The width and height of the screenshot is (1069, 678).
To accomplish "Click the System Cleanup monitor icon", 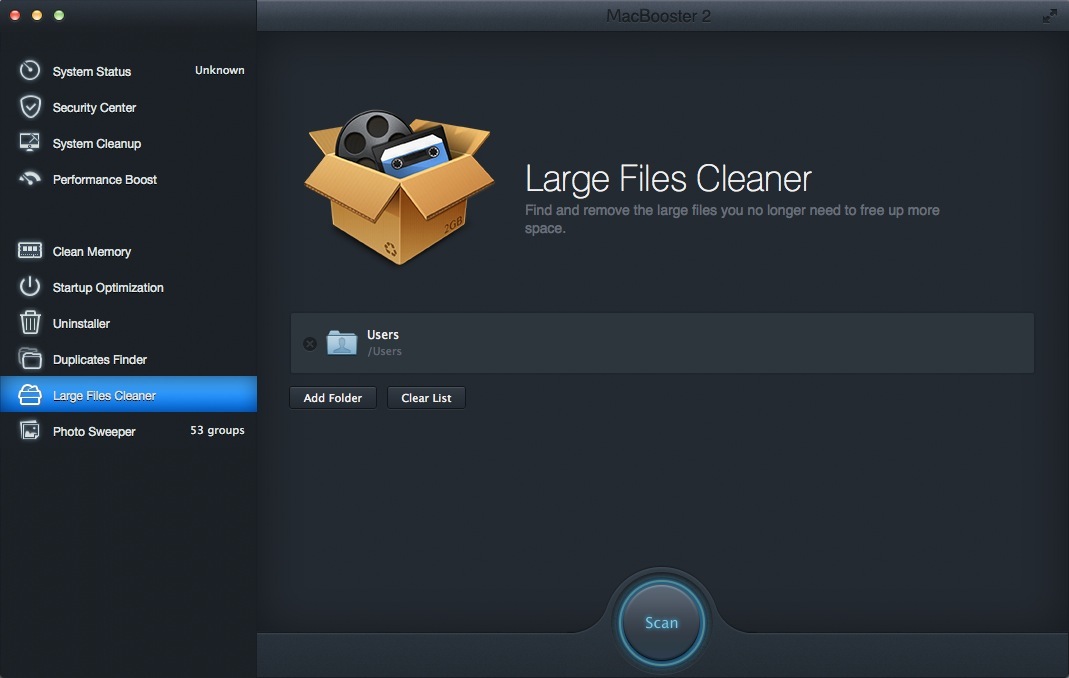I will click(x=29, y=143).
